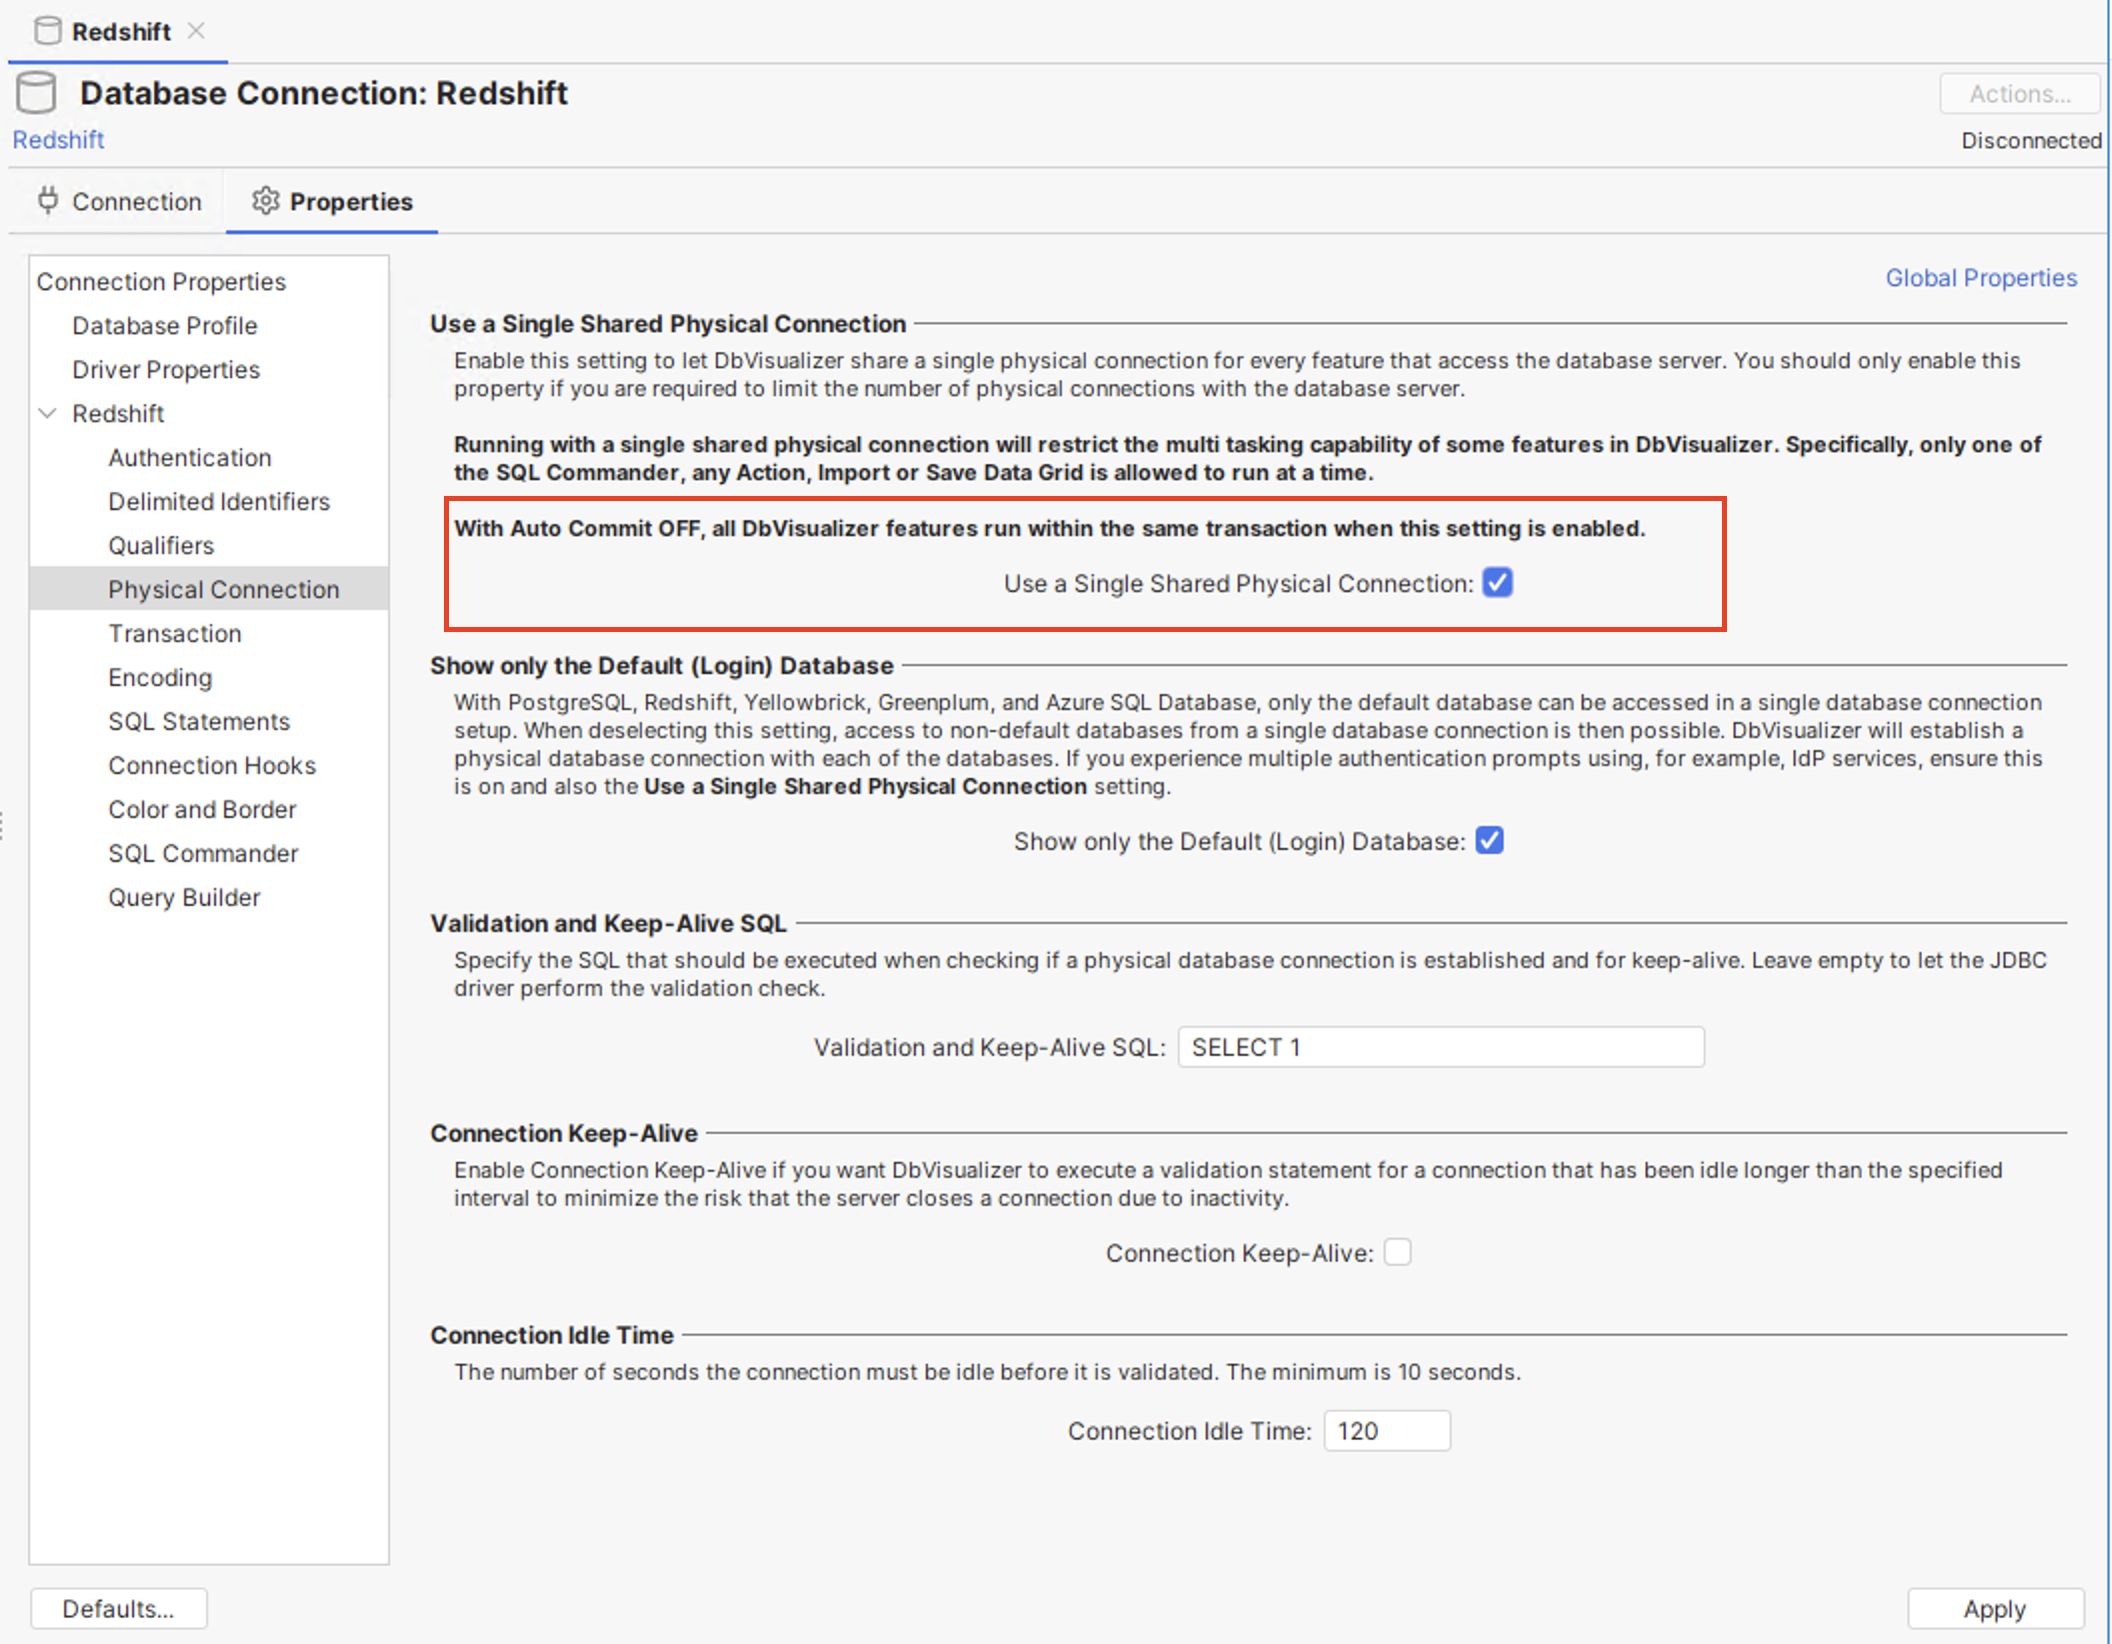Screen dimensions: 2112x1644
Task: Click the large database icon beside the title
Action: (37, 93)
